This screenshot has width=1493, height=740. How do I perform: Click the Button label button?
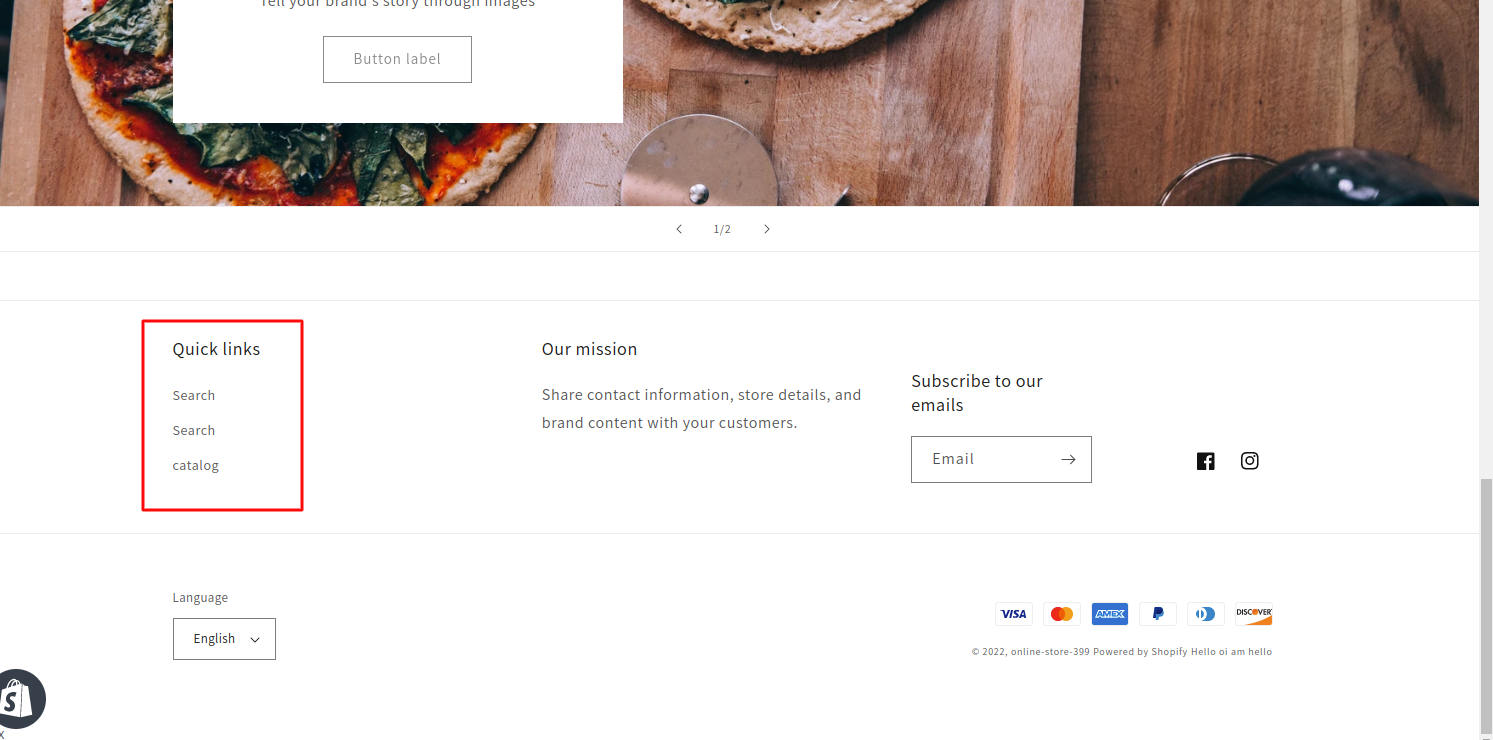397,59
